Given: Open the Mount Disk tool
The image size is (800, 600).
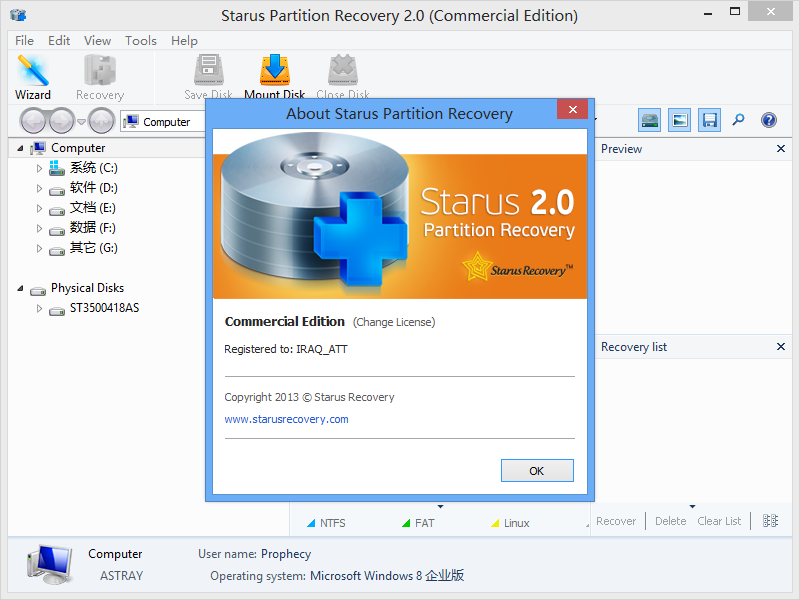Looking at the screenshot, I should click(274, 76).
